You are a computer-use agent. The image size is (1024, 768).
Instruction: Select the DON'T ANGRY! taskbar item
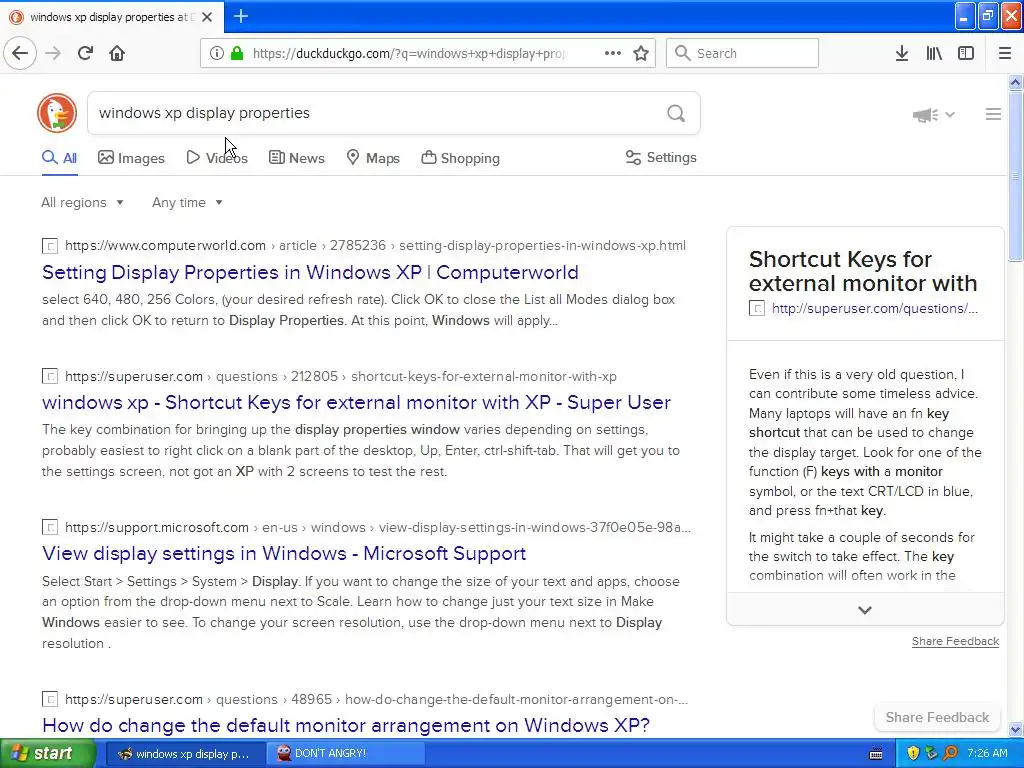(x=345, y=753)
